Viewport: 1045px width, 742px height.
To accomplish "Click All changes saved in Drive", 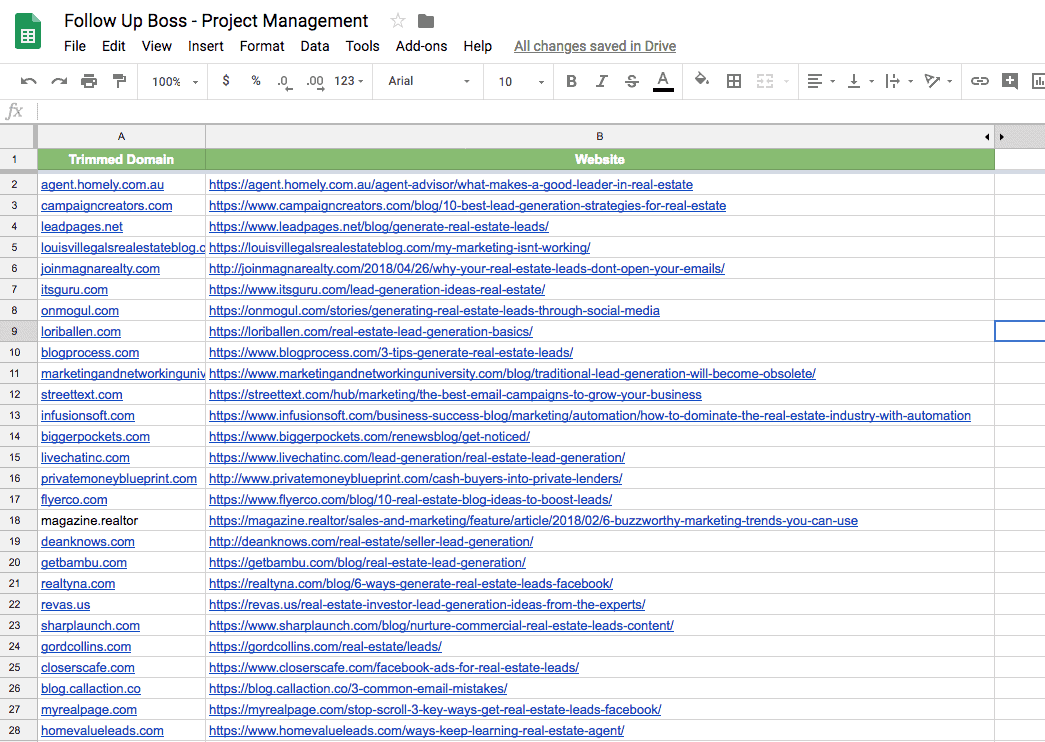I will click(594, 46).
